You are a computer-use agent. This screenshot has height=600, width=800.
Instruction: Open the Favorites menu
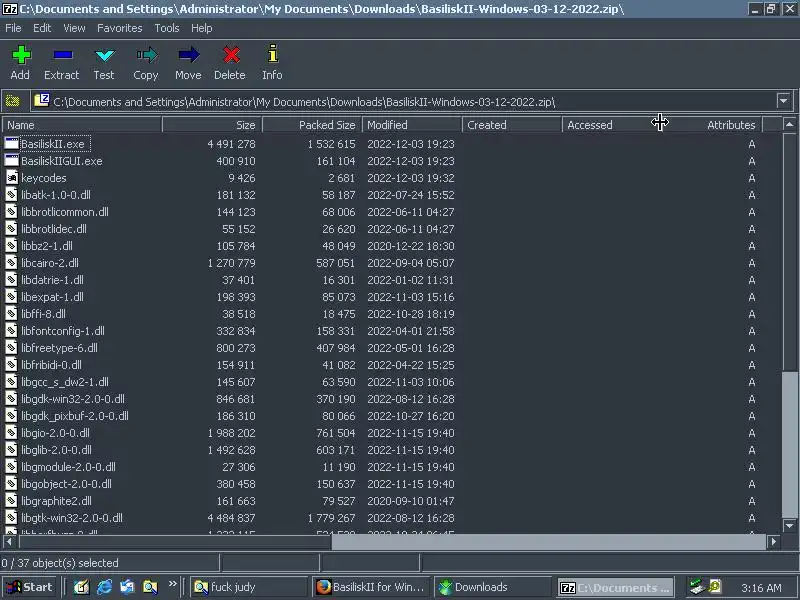coord(119,28)
